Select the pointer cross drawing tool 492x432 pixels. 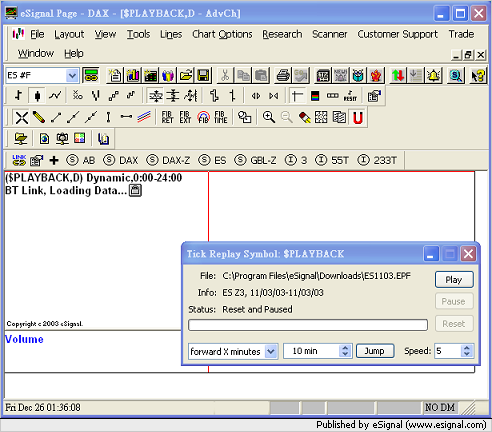pos(22,117)
